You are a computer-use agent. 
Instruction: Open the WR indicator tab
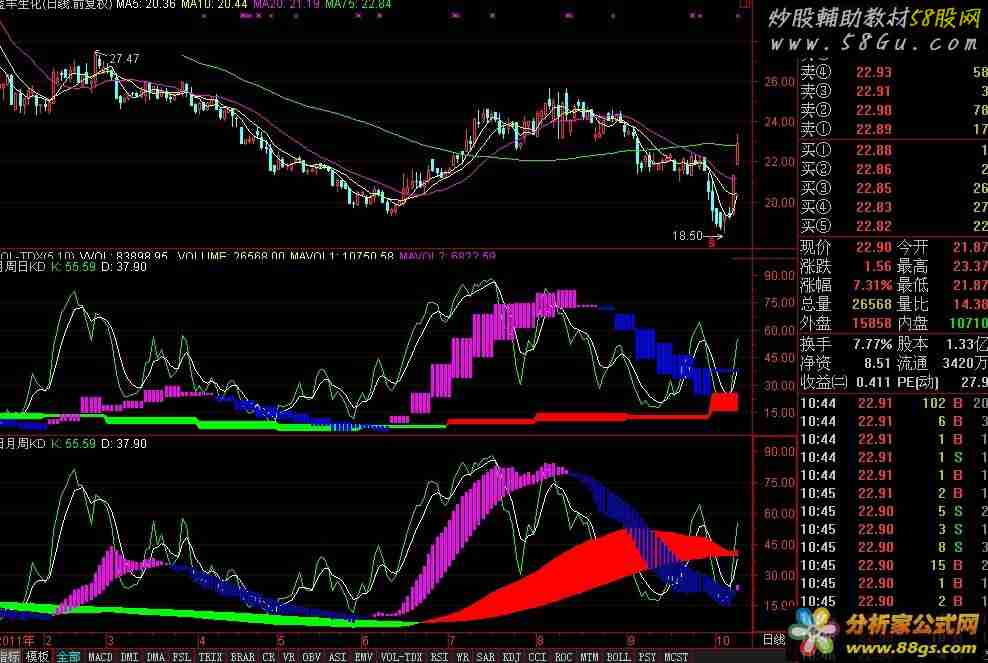coord(462,657)
